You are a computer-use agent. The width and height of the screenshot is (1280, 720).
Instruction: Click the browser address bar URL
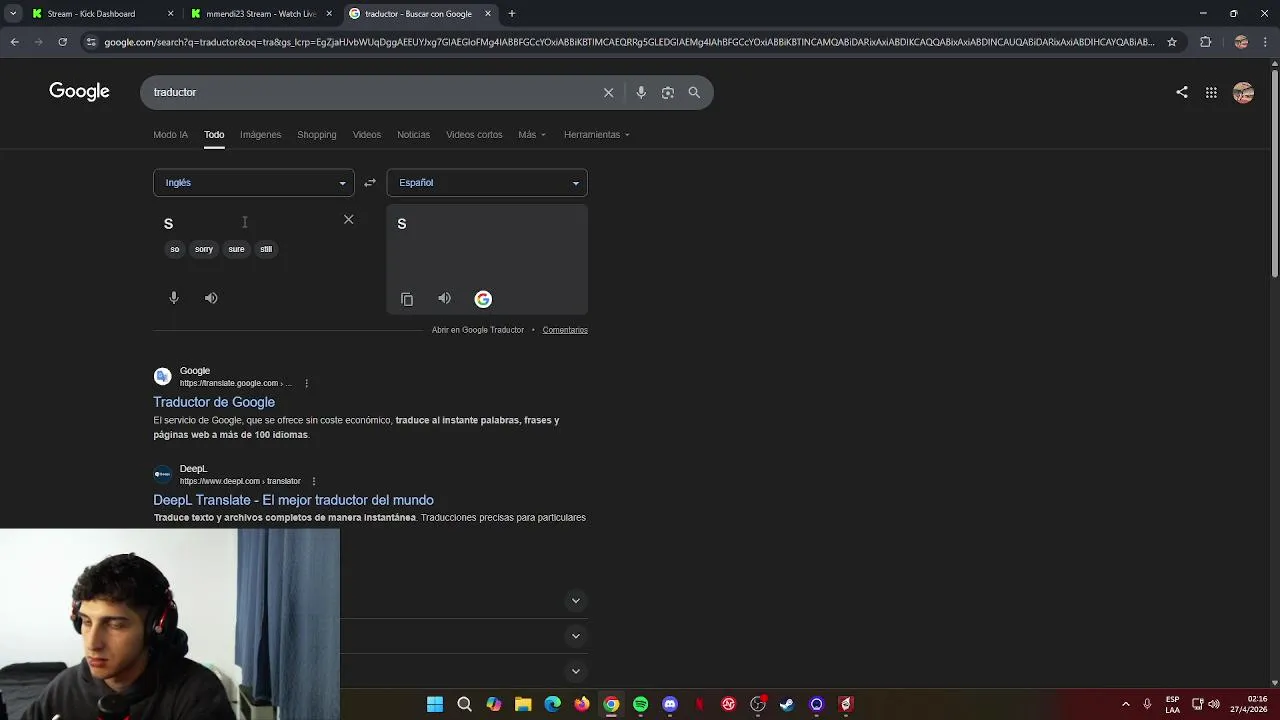pyautogui.click(x=630, y=42)
